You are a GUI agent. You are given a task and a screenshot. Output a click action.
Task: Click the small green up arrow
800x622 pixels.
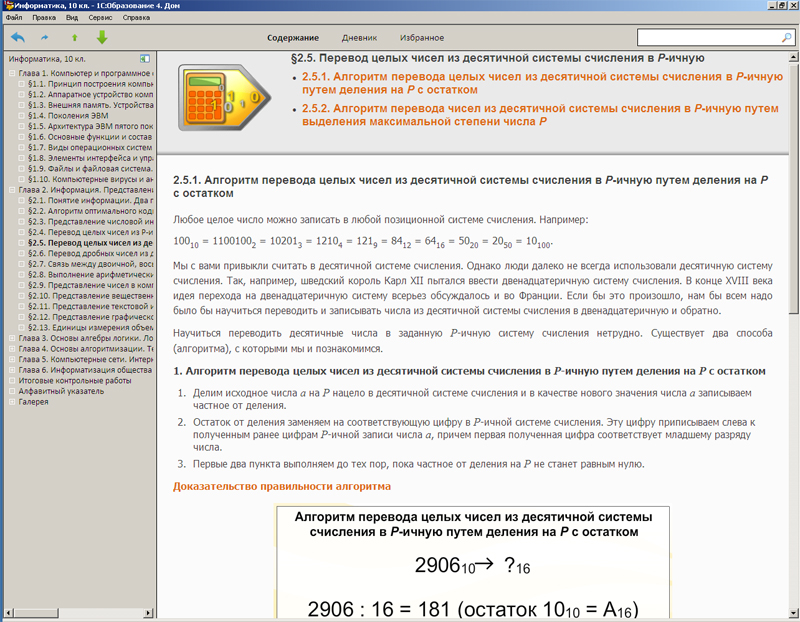(x=72, y=38)
